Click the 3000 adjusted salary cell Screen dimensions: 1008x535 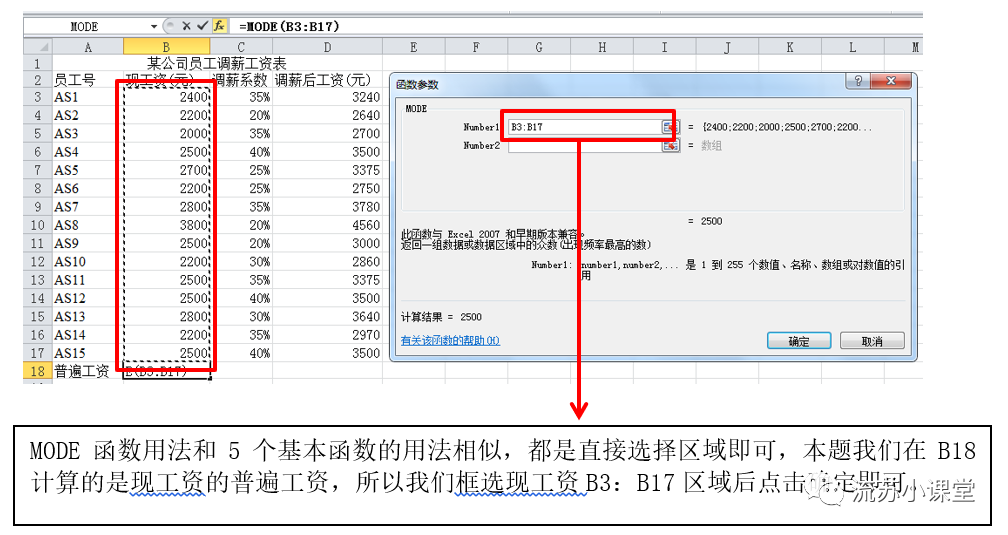(327, 244)
